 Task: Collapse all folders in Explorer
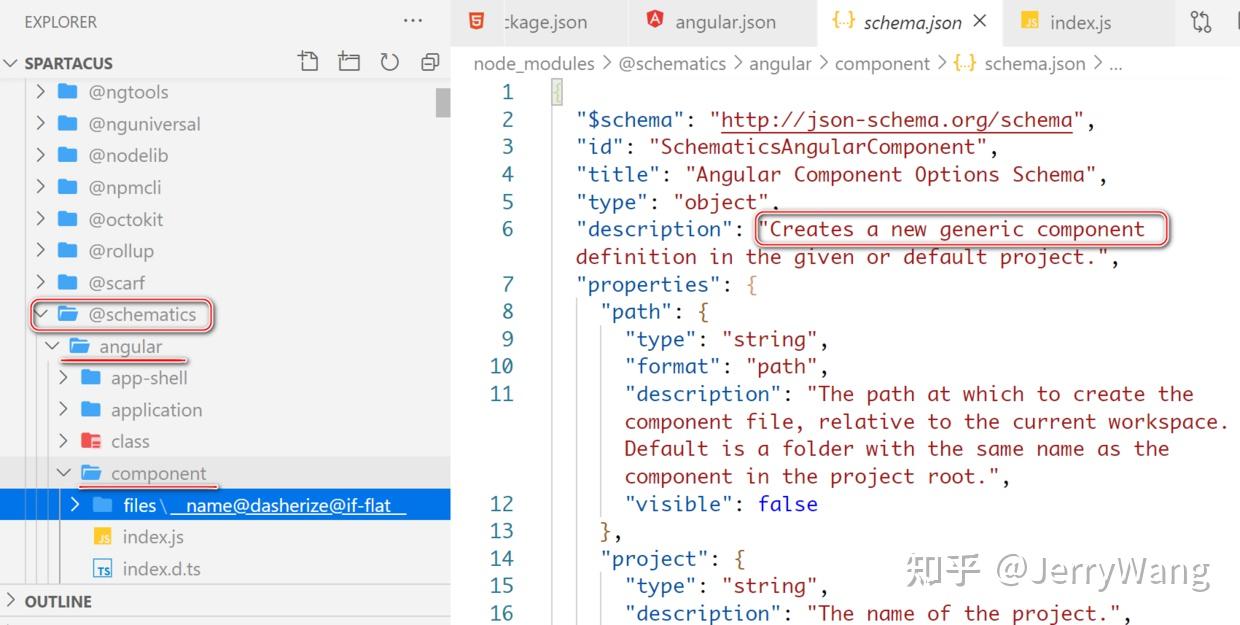pyautogui.click(x=430, y=62)
